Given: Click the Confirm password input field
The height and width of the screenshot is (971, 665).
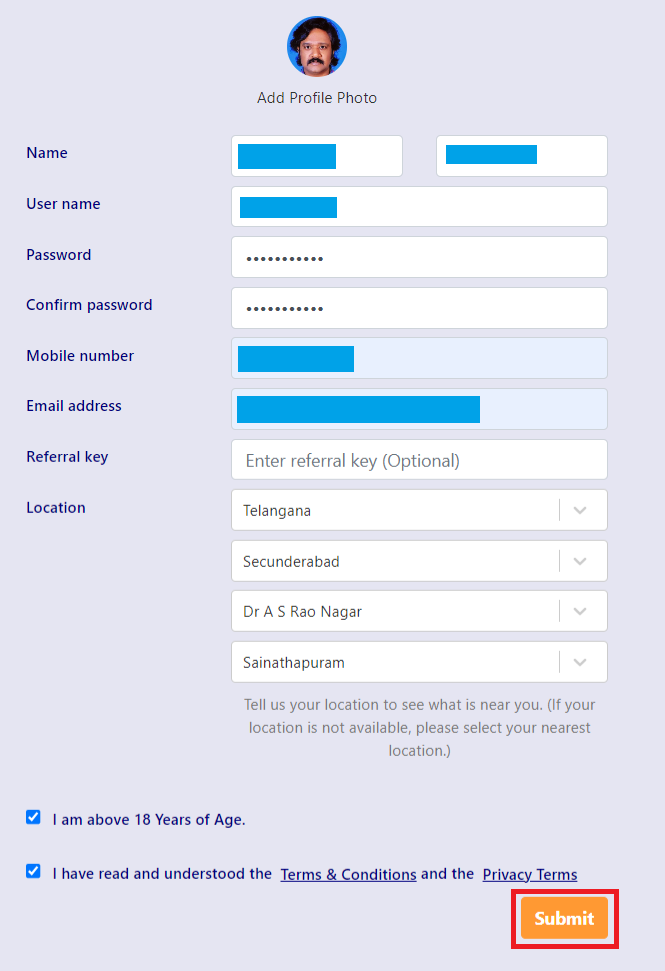Looking at the screenshot, I should [419, 308].
